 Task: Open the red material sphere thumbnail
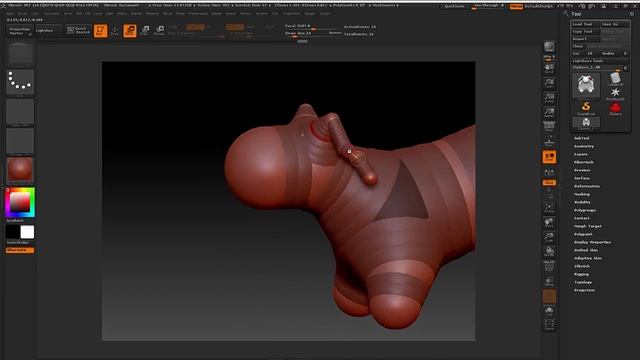point(20,170)
